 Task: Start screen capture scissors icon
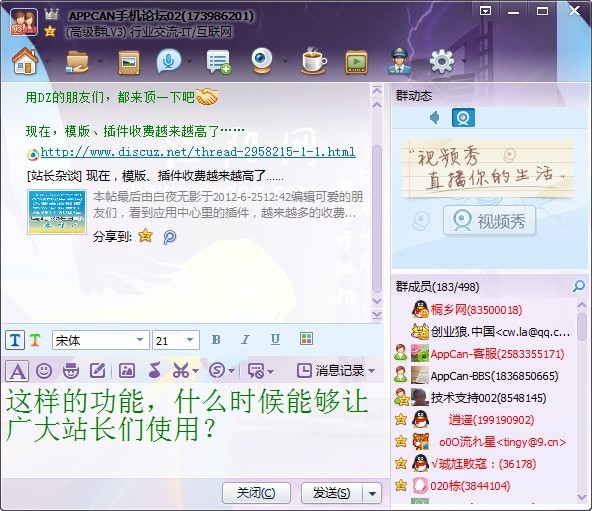(181, 371)
